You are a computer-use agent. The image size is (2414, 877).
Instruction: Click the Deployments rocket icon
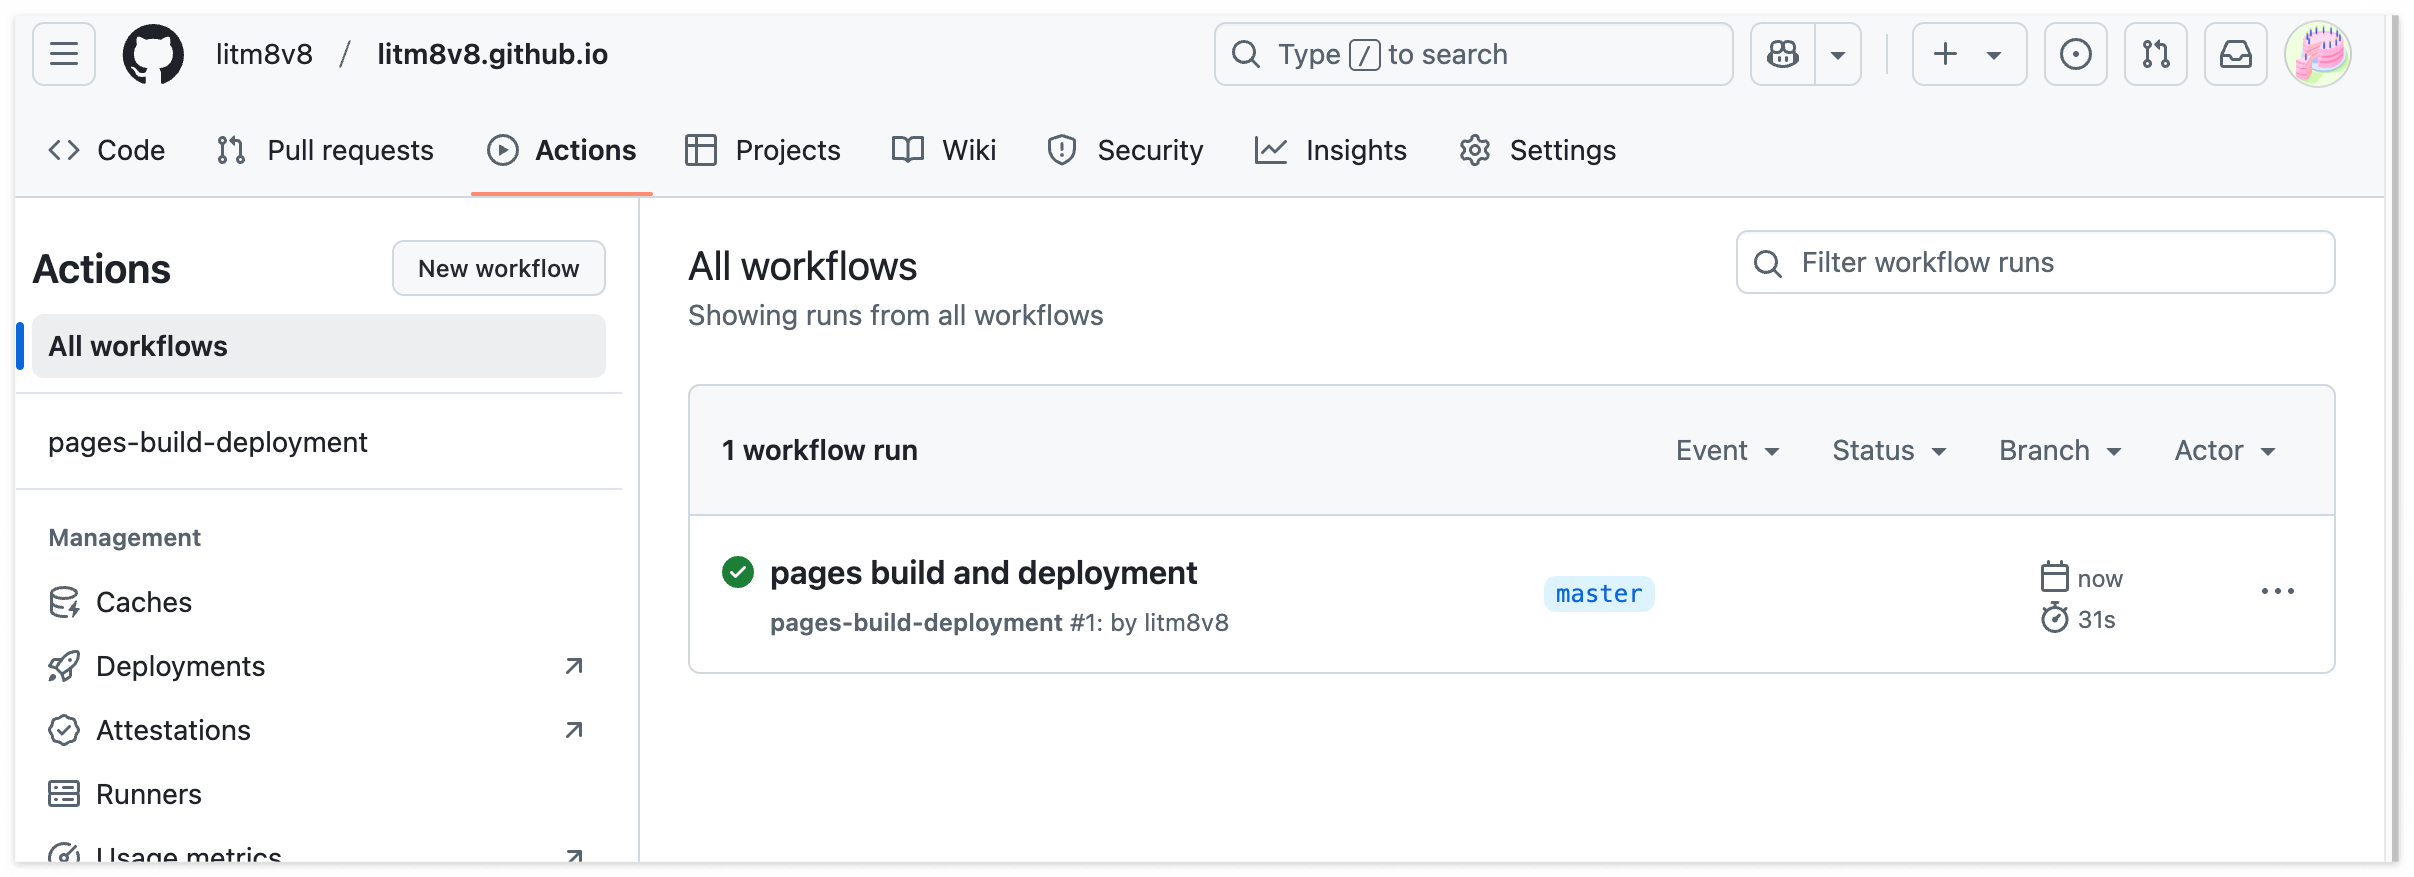[64, 666]
